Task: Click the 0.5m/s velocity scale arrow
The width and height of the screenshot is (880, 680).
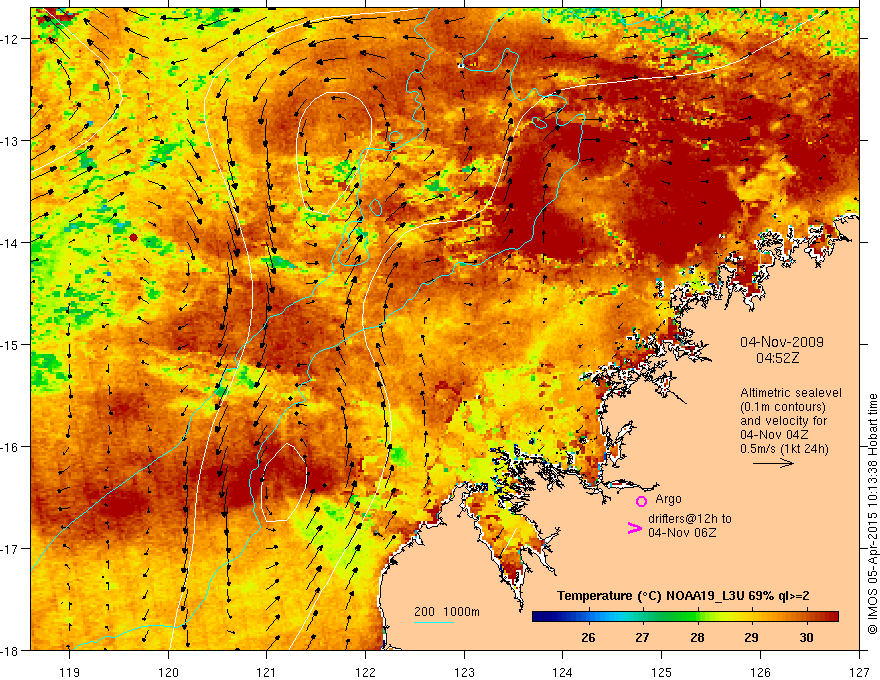Action: click(x=773, y=463)
